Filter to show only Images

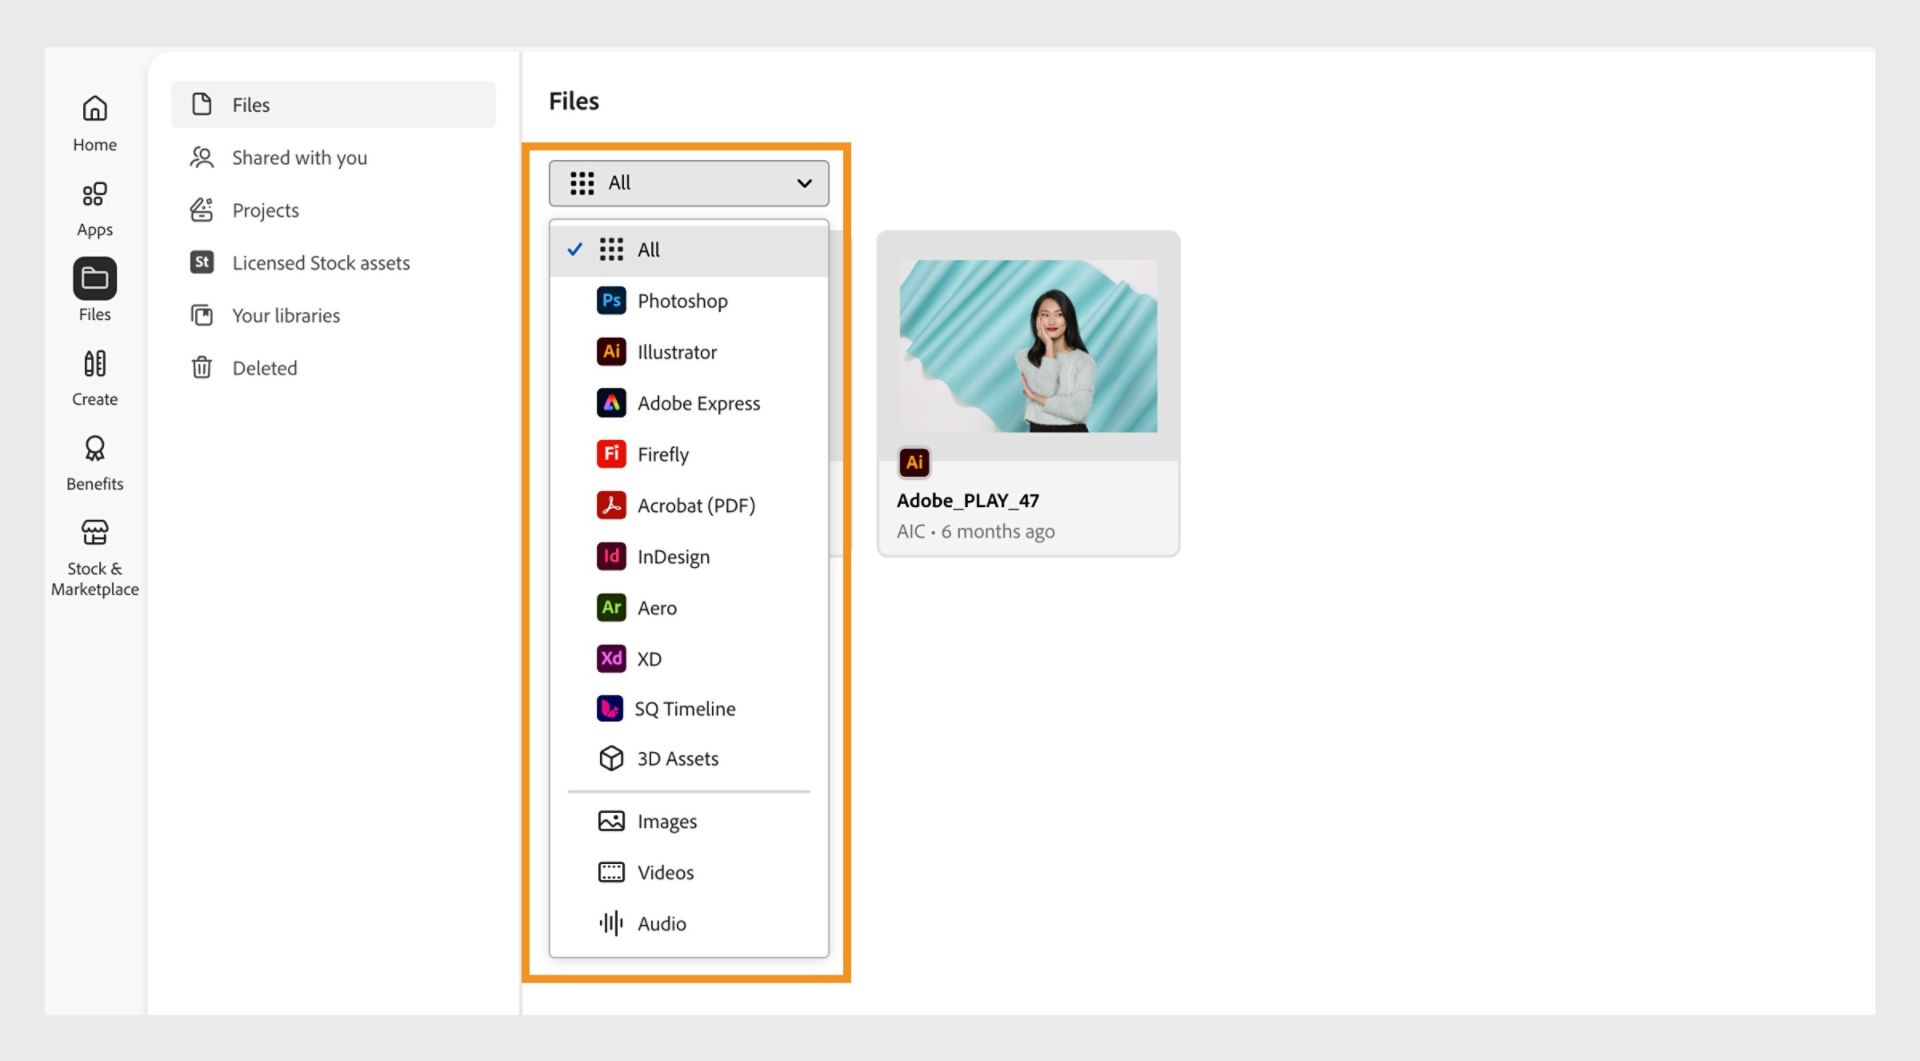[667, 821]
